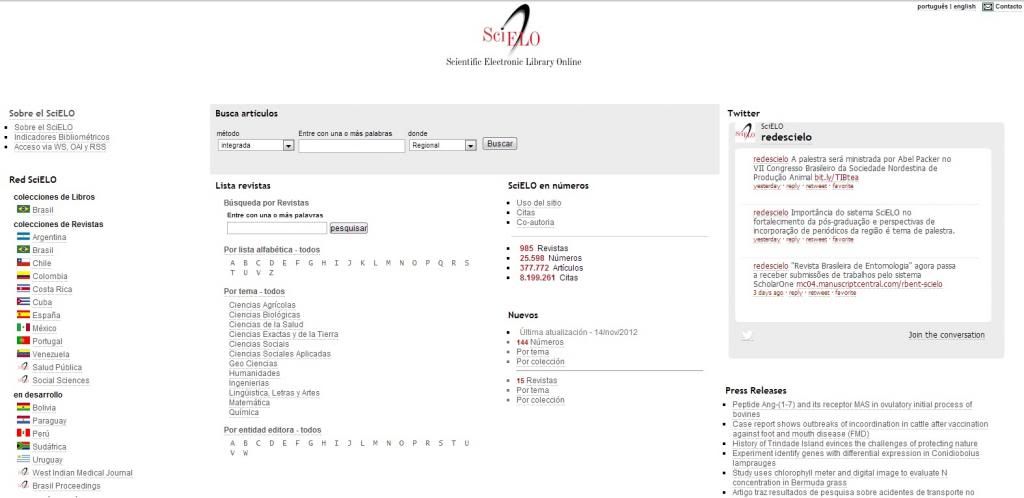Open Ciencias Agrícolas theme link
Screen dimensions: 1024x498
(262, 305)
